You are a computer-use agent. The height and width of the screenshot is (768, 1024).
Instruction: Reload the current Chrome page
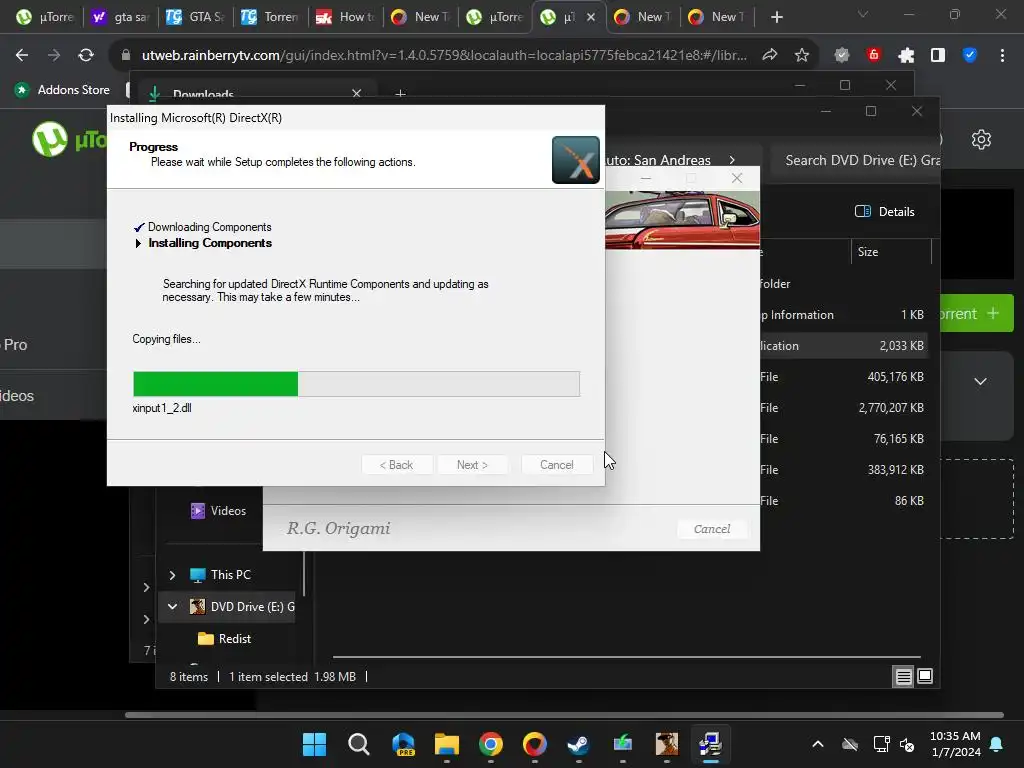[86, 56]
